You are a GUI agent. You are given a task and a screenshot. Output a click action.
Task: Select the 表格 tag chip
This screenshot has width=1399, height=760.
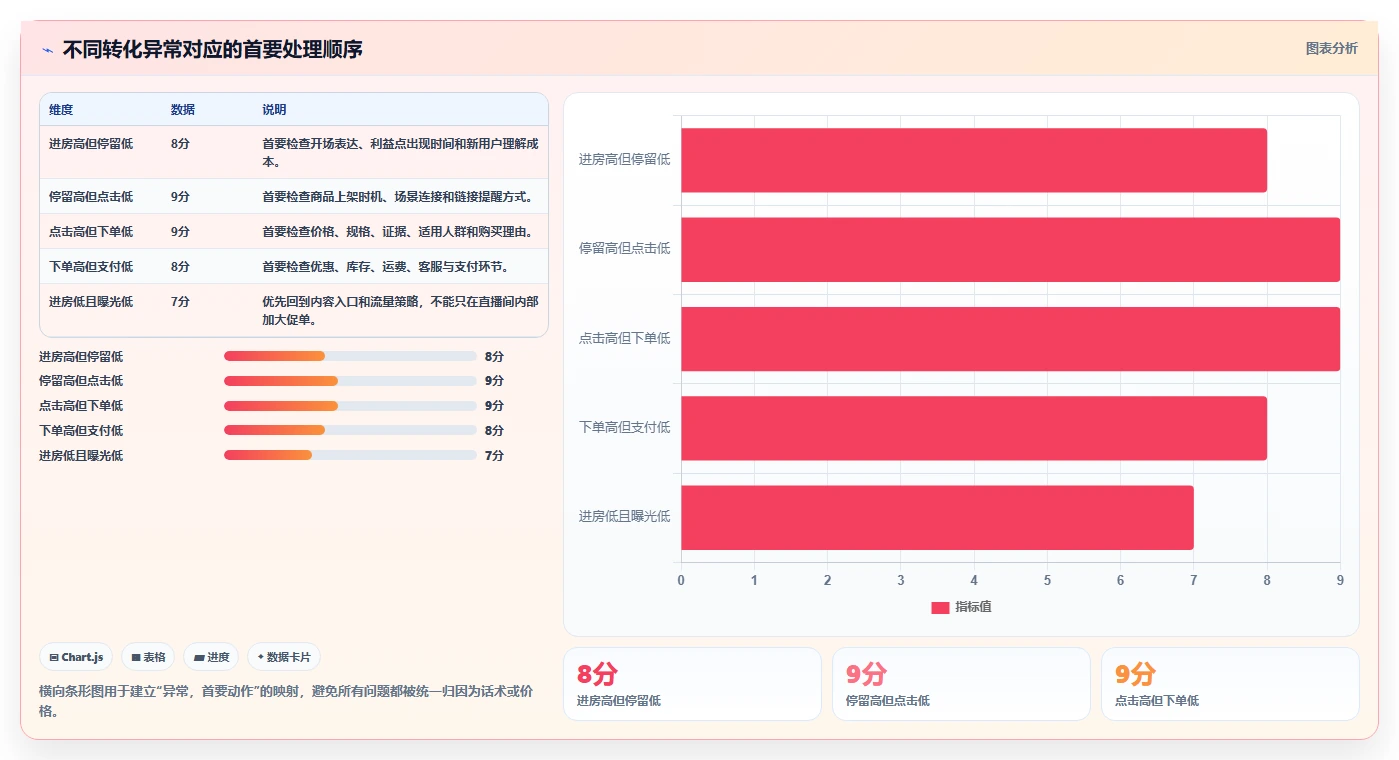coord(148,657)
